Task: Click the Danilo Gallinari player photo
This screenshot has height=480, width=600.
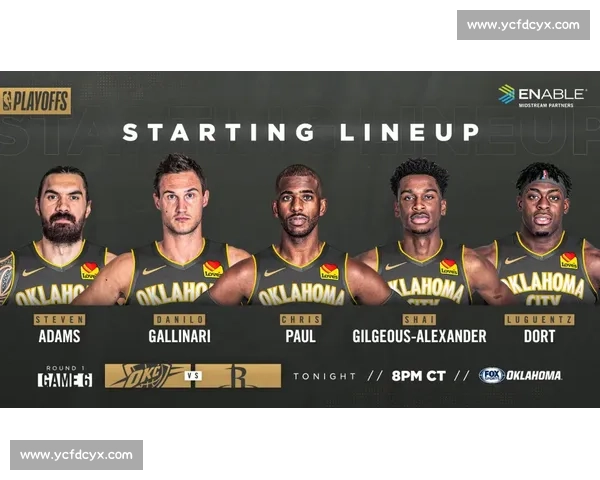Action: tap(179, 230)
